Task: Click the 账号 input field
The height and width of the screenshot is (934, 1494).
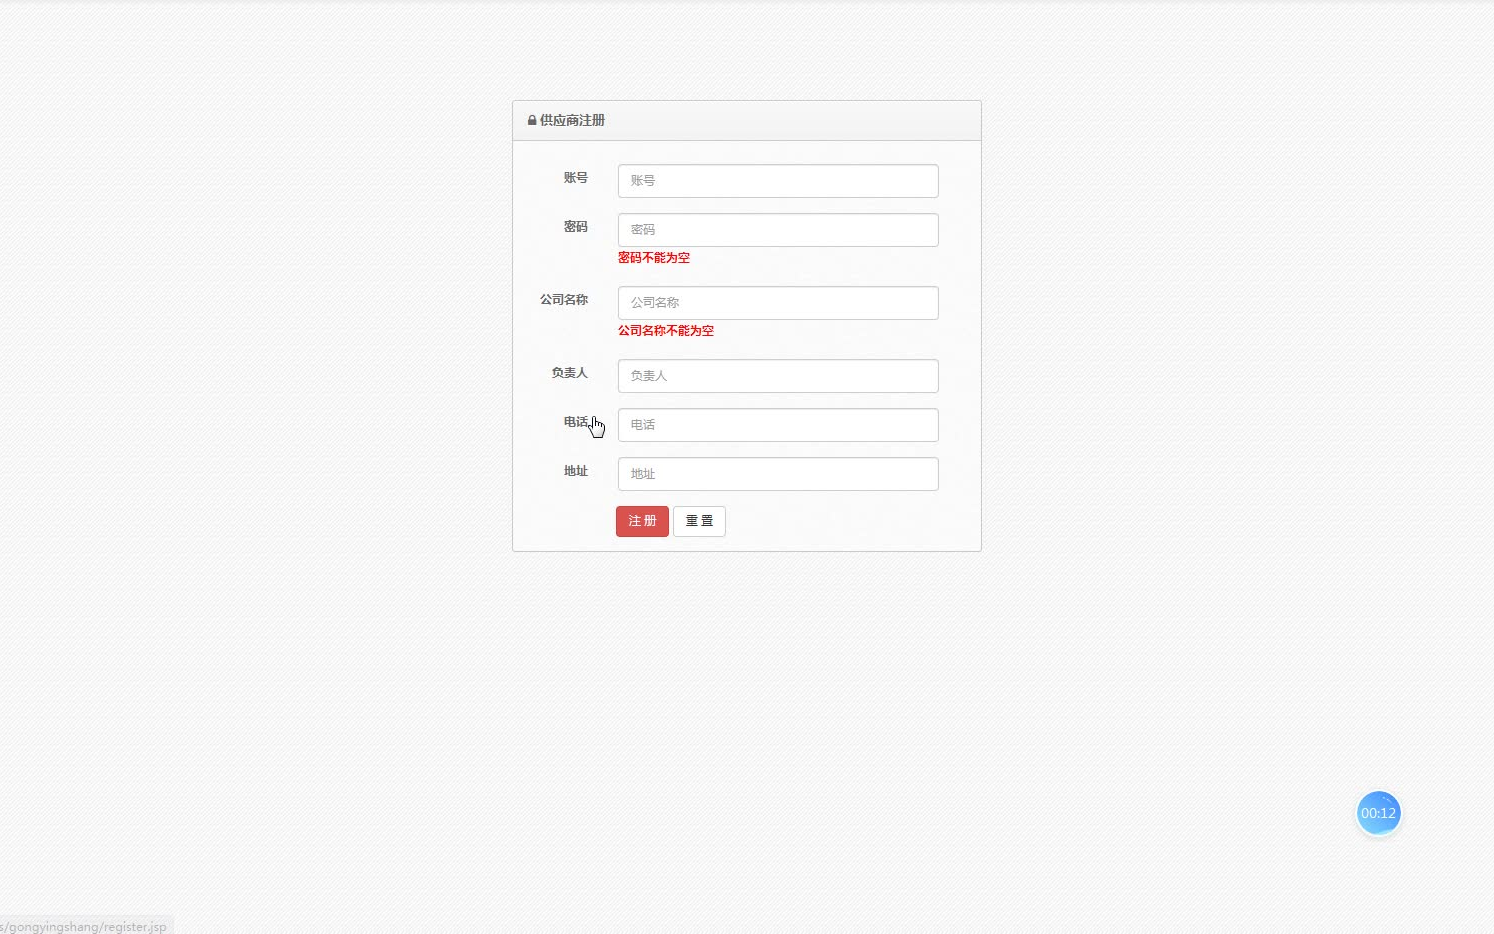Action: [x=778, y=181]
